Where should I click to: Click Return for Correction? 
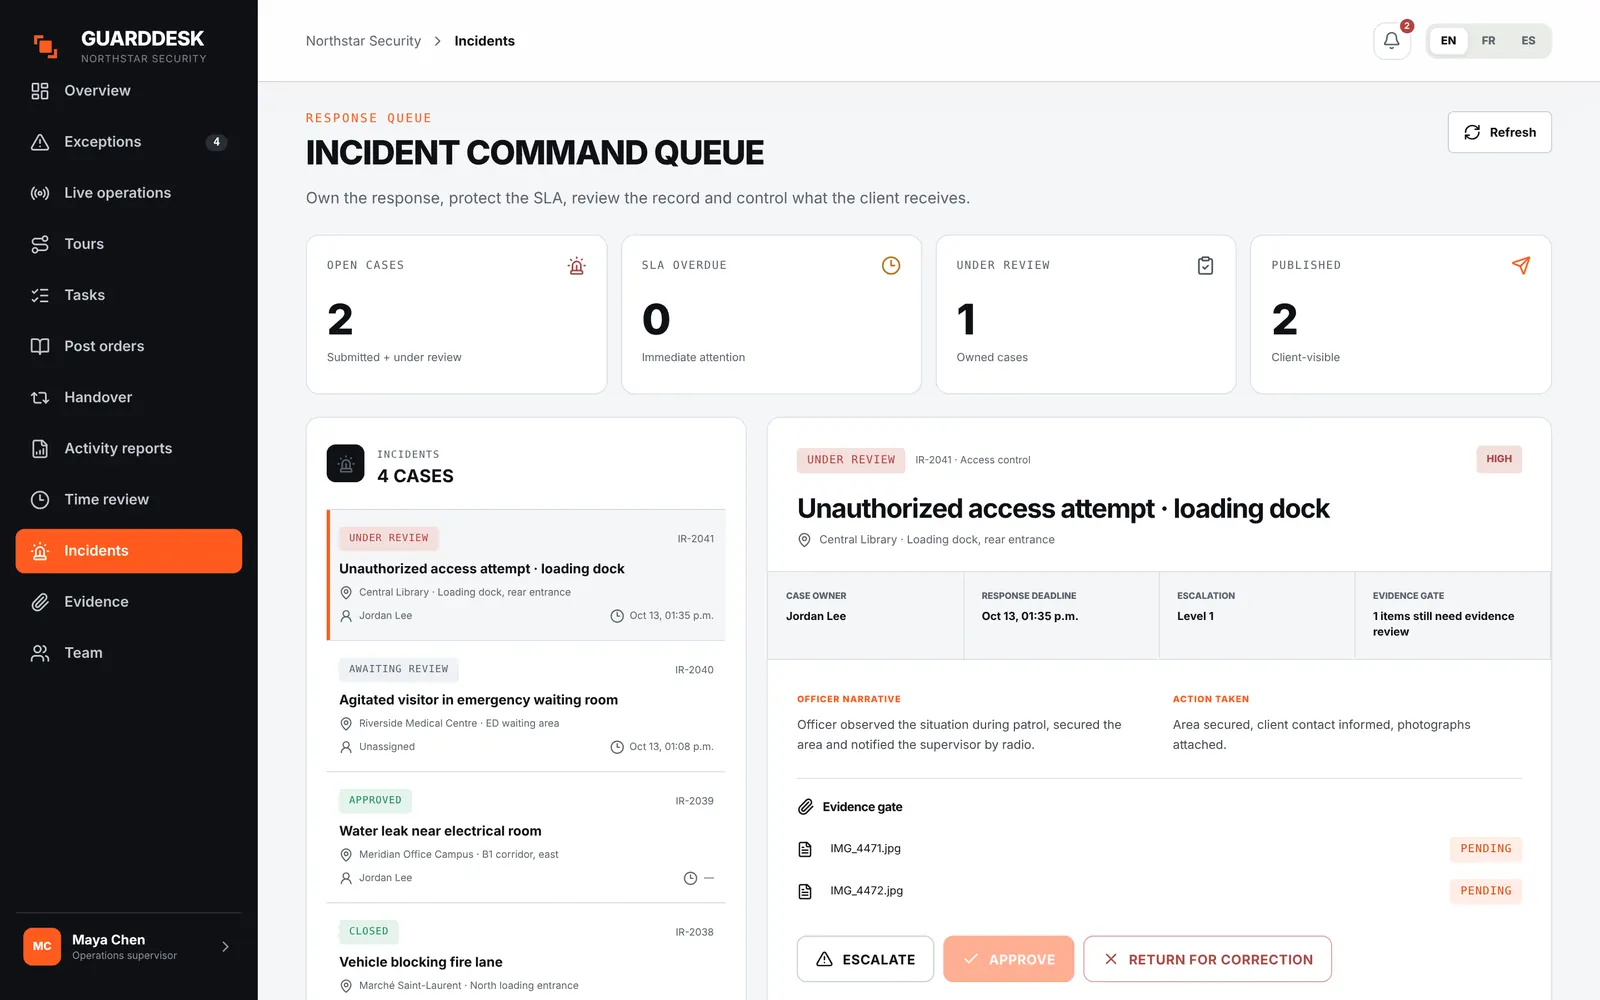(x=1207, y=959)
